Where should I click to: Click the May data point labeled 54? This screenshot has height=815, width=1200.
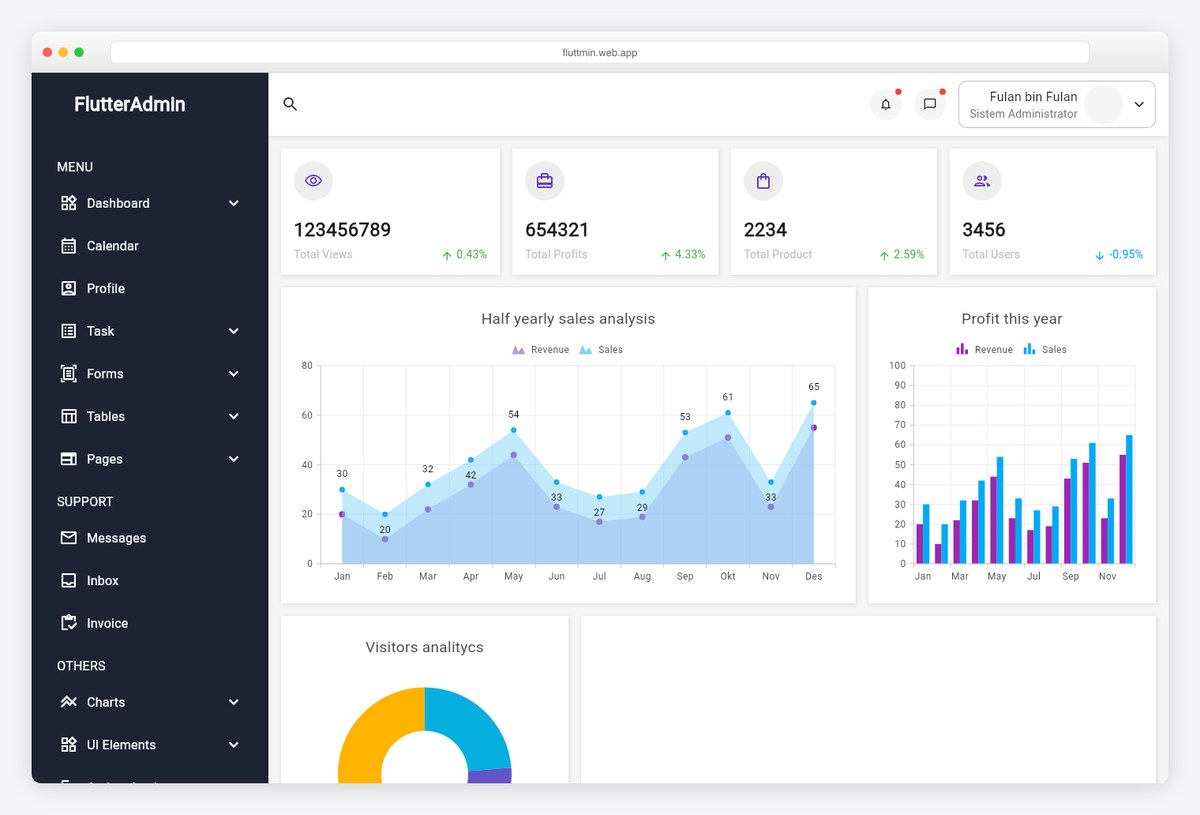point(514,430)
